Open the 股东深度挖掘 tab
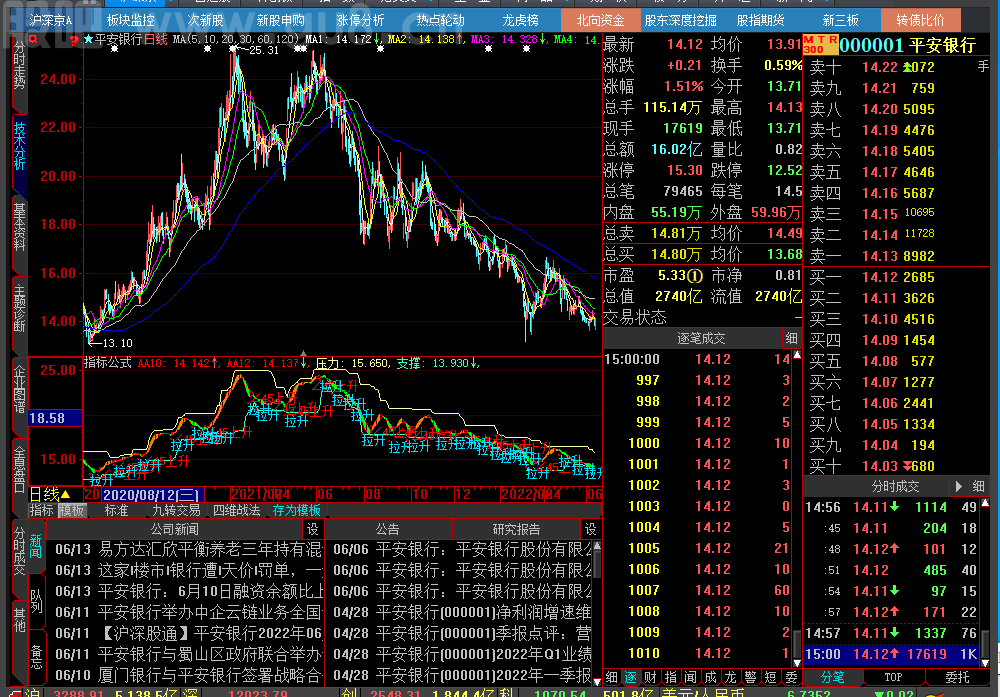 click(680, 20)
